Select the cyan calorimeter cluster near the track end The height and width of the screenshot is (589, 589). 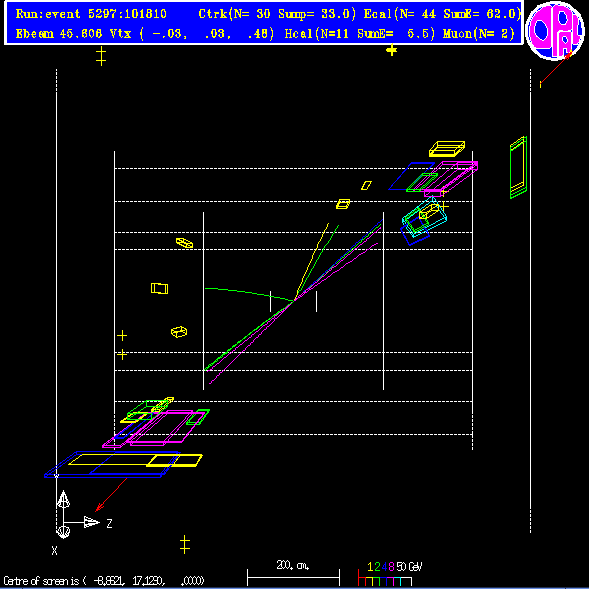pos(424,217)
